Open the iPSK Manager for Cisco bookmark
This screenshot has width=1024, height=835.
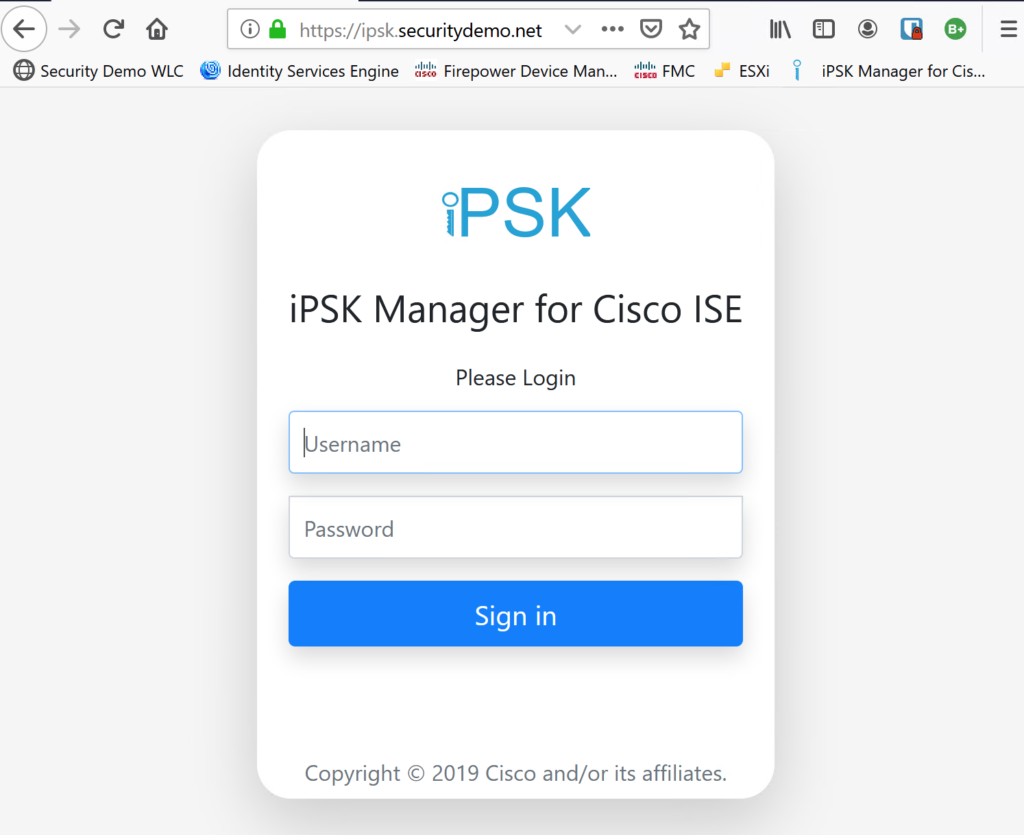click(888, 71)
